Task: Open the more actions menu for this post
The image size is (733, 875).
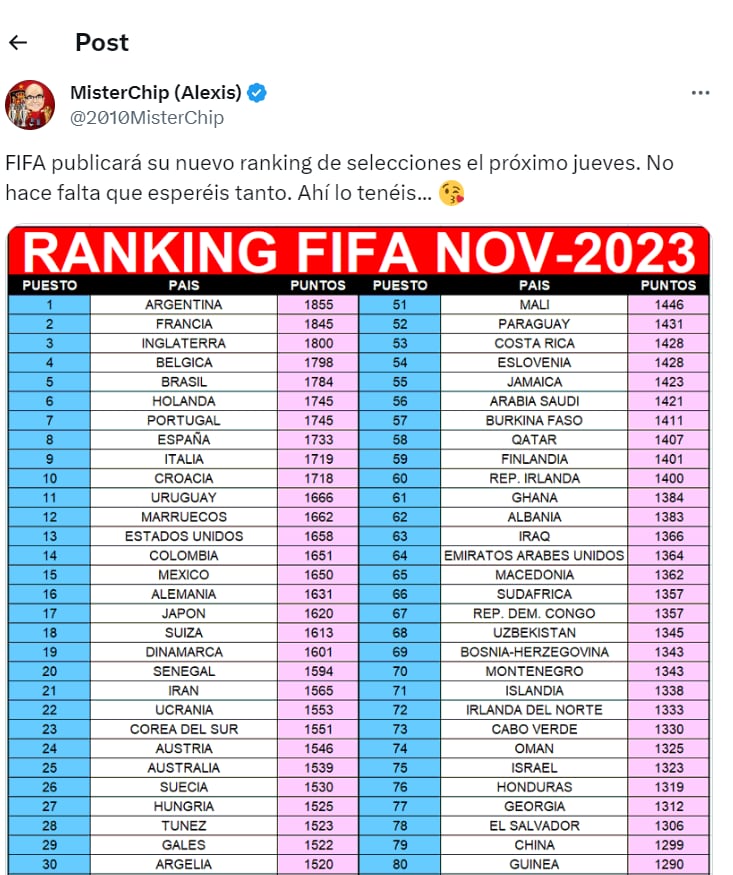Action: 700,91
